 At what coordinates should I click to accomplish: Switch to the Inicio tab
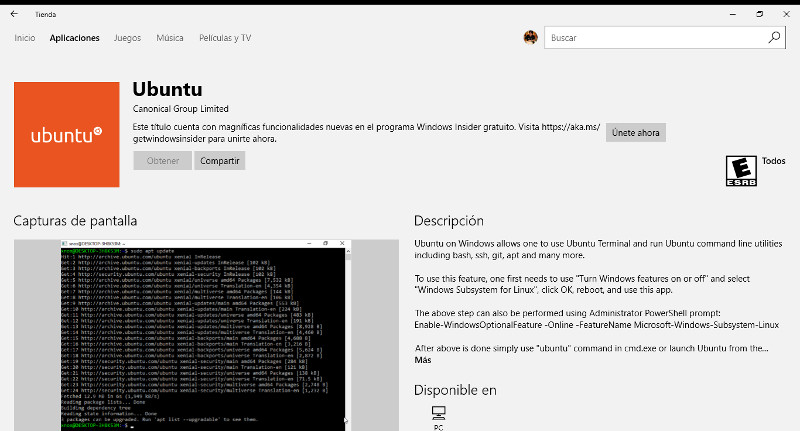(25, 38)
